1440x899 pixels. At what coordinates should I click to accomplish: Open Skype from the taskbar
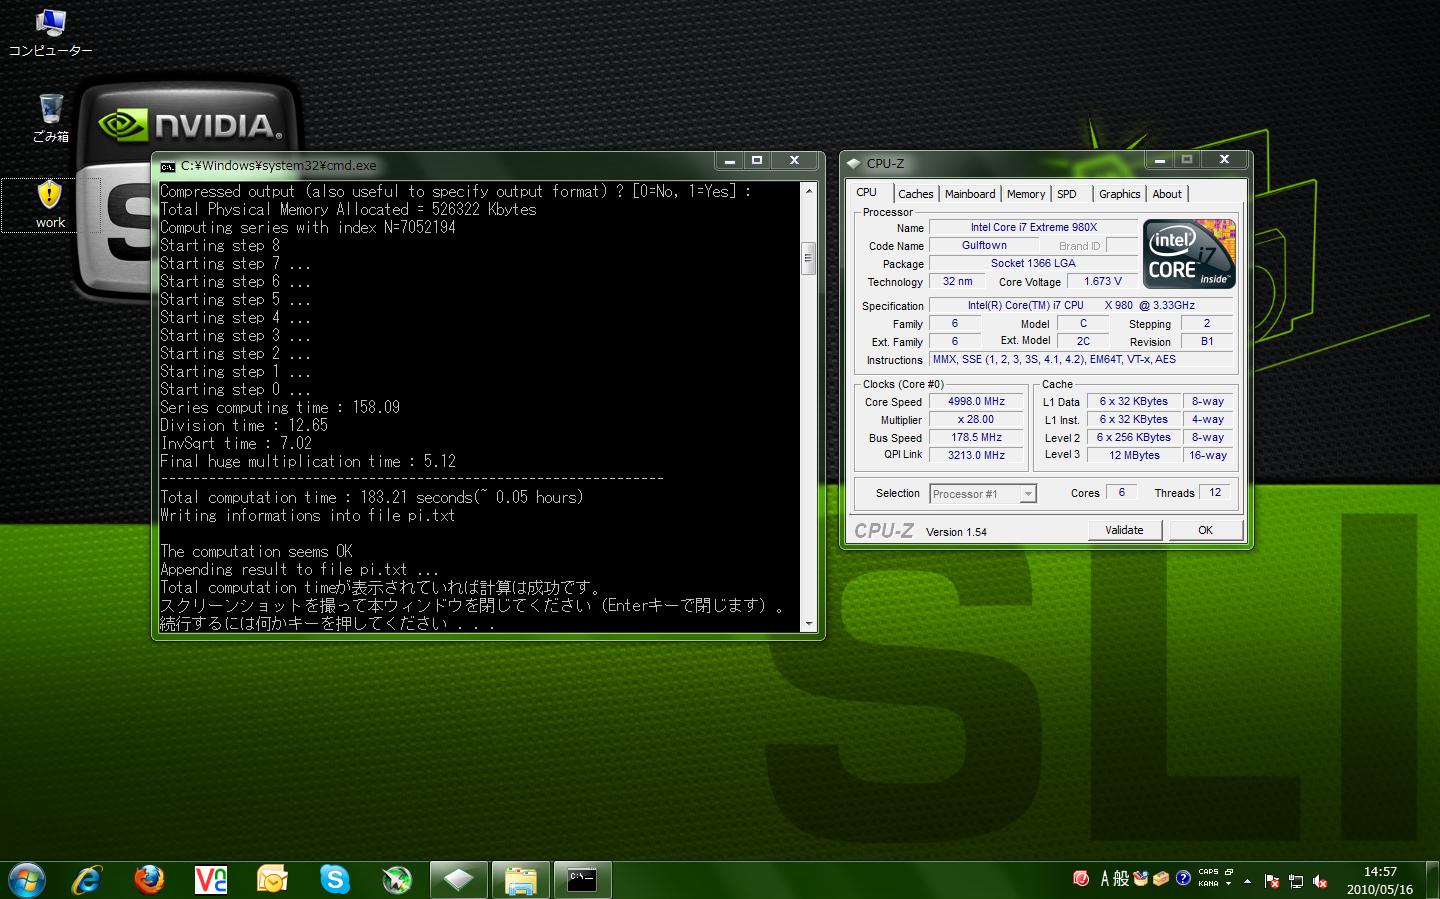pyautogui.click(x=335, y=880)
